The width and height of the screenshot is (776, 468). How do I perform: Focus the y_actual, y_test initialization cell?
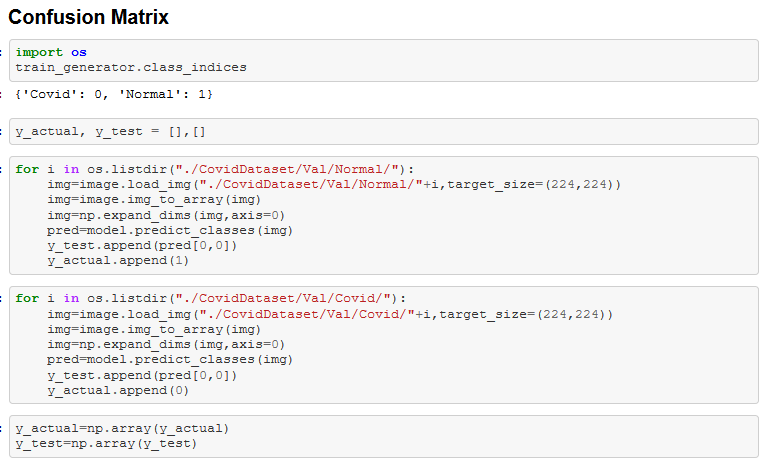(110, 131)
